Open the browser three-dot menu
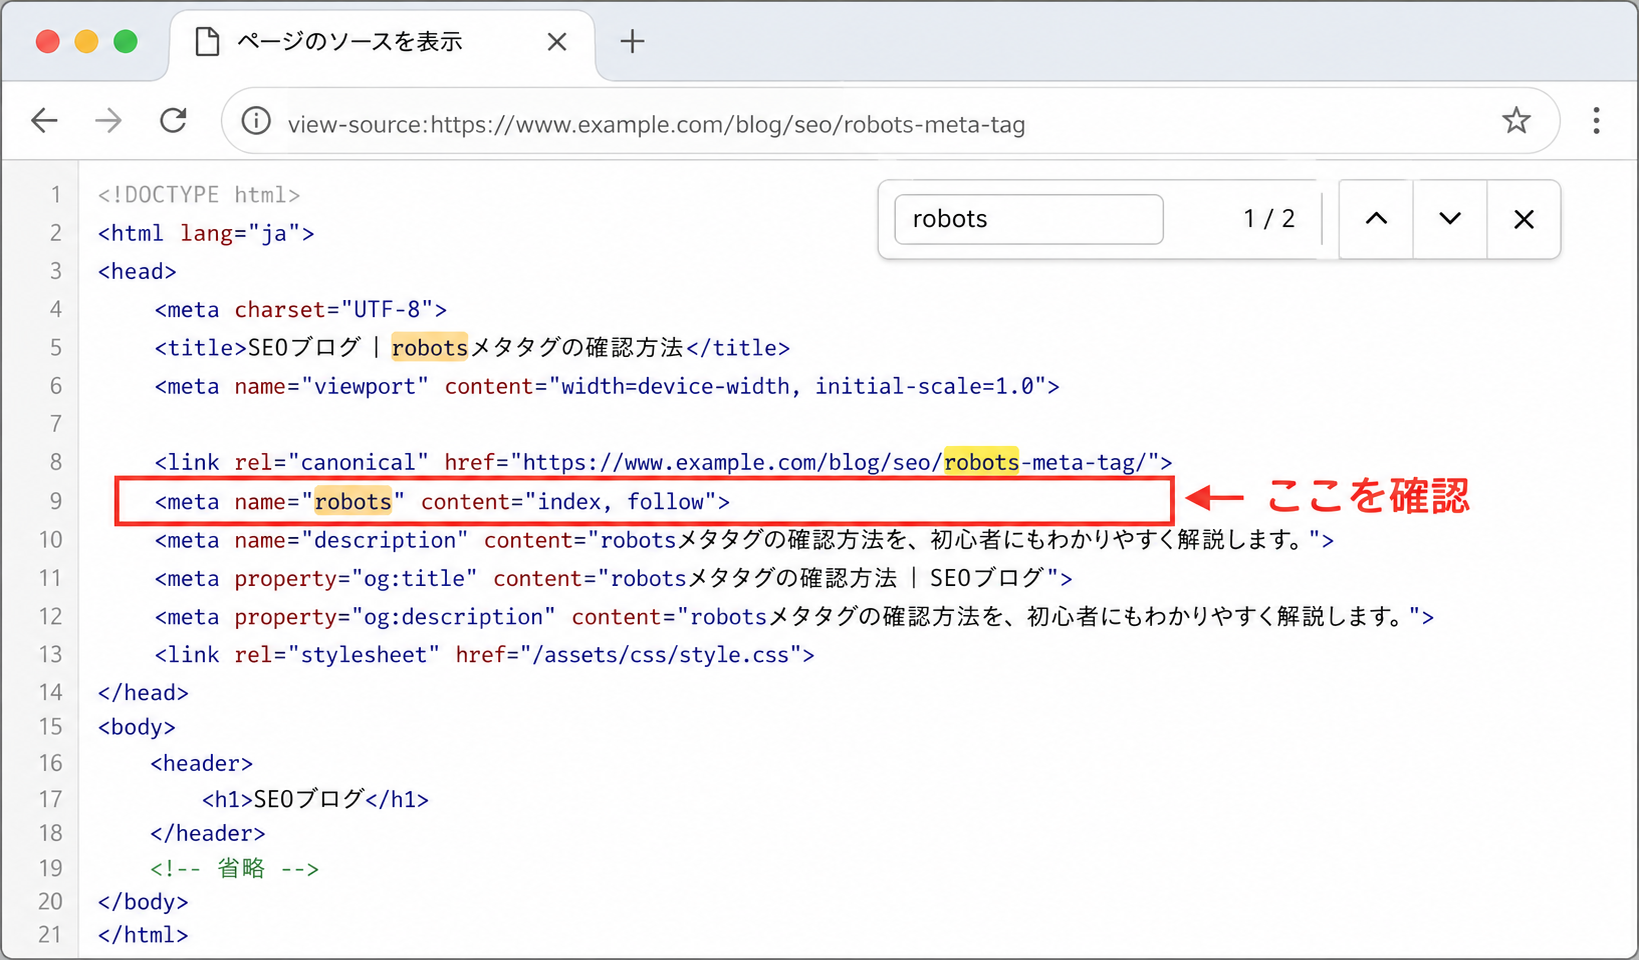Image resolution: width=1639 pixels, height=960 pixels. click(1596, 121)
